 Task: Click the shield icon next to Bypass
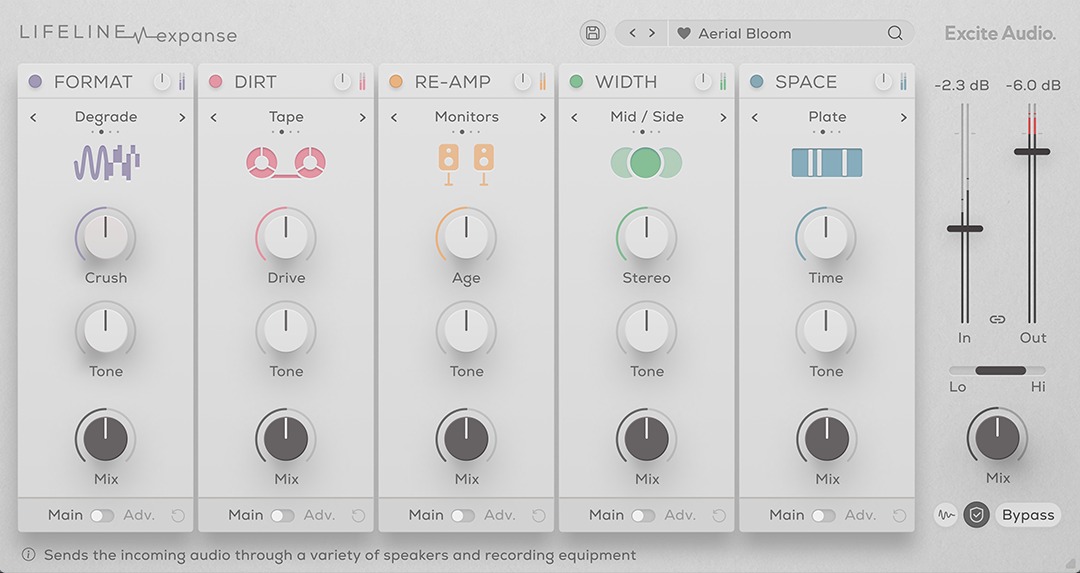[976, 515]
